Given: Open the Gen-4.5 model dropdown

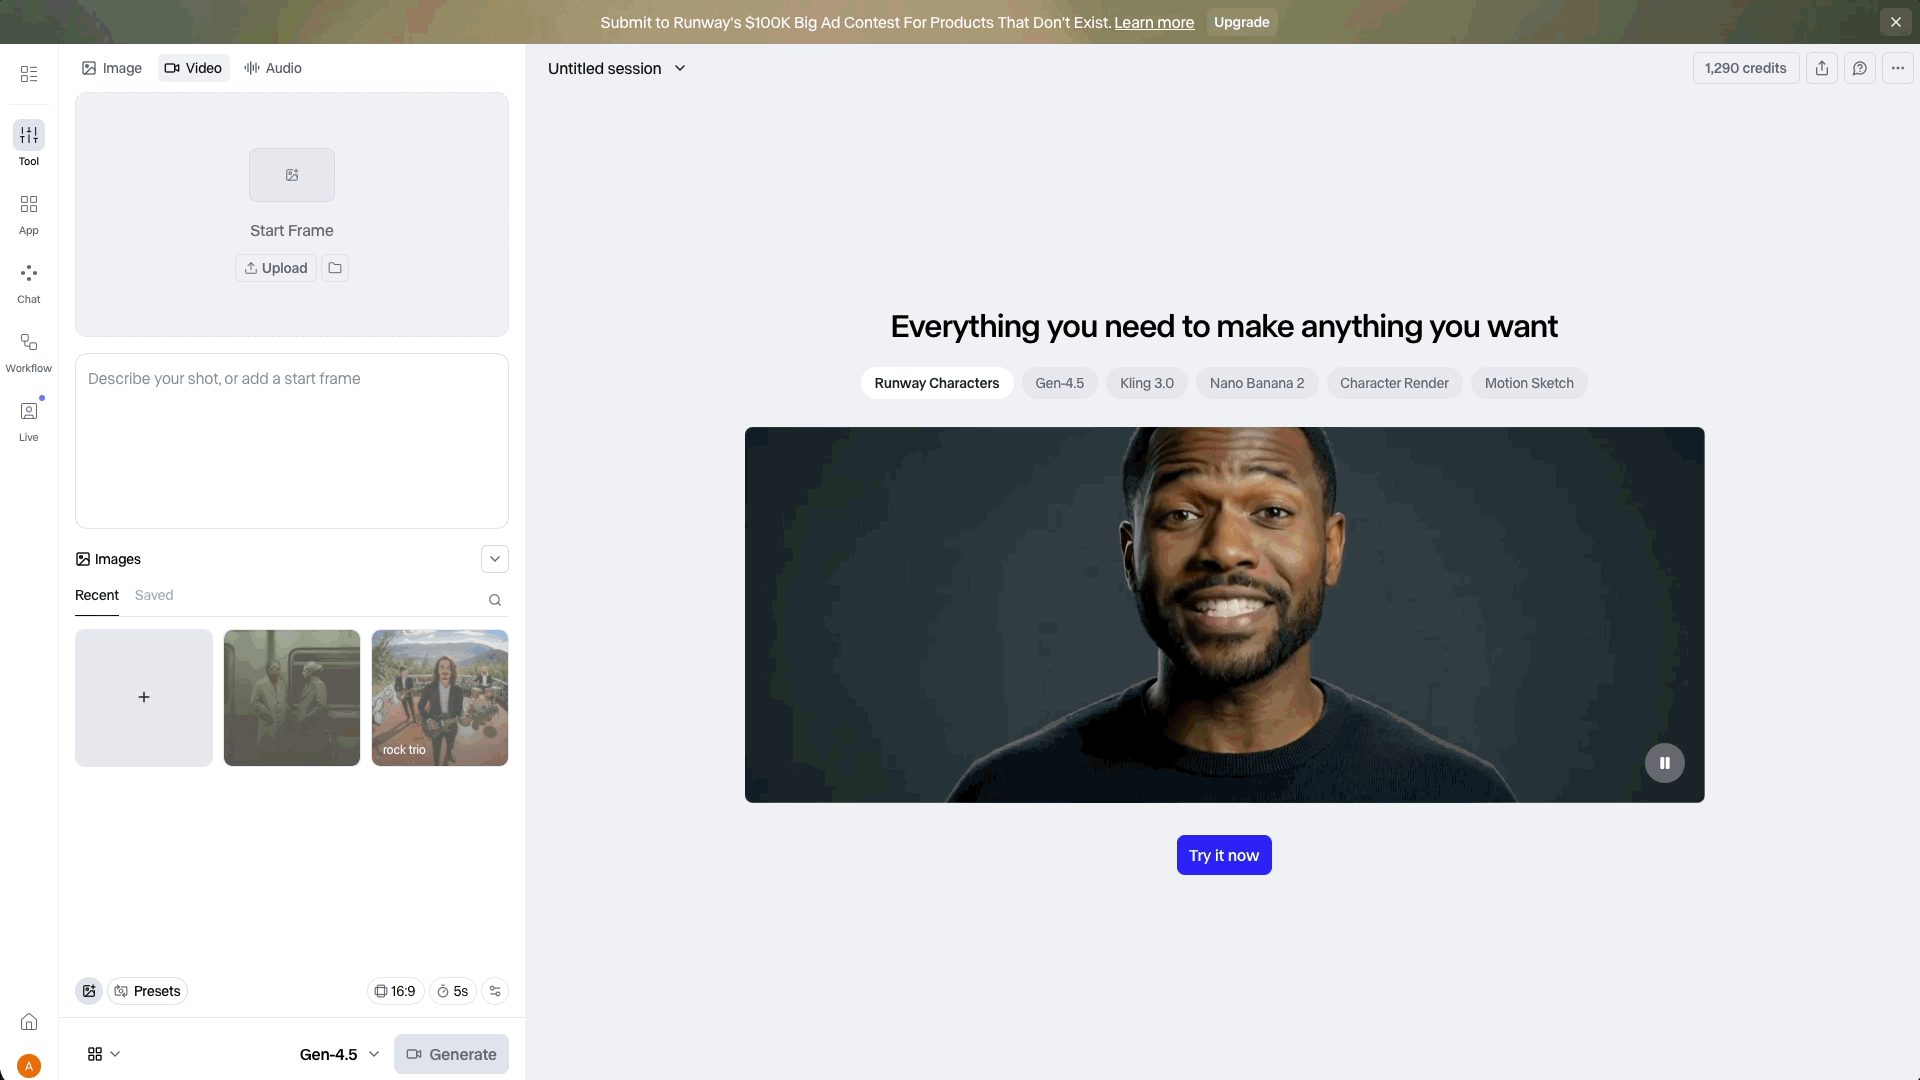Looking at the screenshot, I should pos(339,1054).
